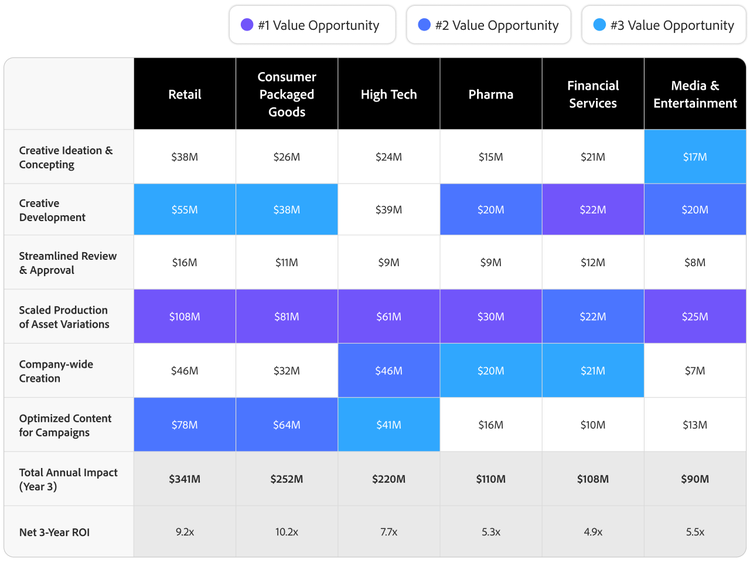
Task: Click the $341M Retail total annual impact
Action: click(x=185, y=479)
